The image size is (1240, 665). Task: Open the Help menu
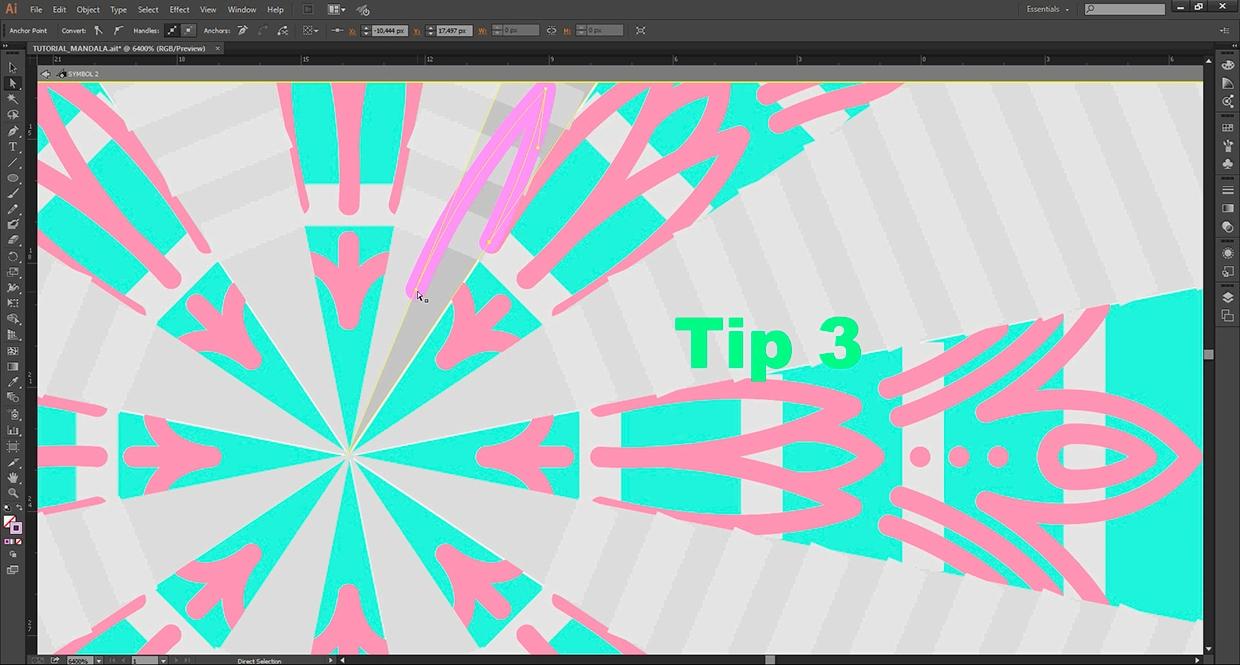[275, 10]
